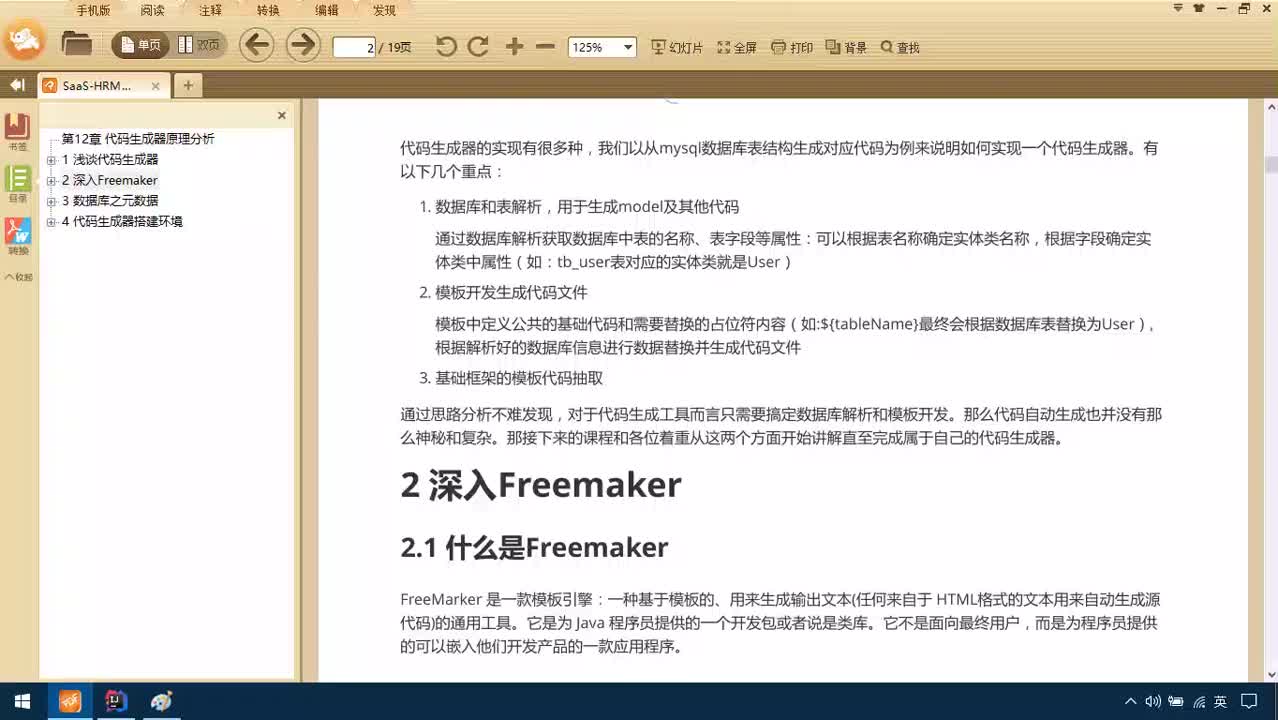Open the bookmarks (书签) panel
Image resolution: width=1278 pixels, height=720 pixels.
point(18,133)
